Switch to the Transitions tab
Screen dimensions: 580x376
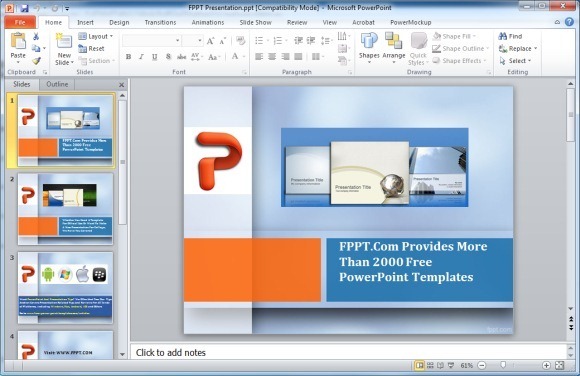tap(160, 23)
